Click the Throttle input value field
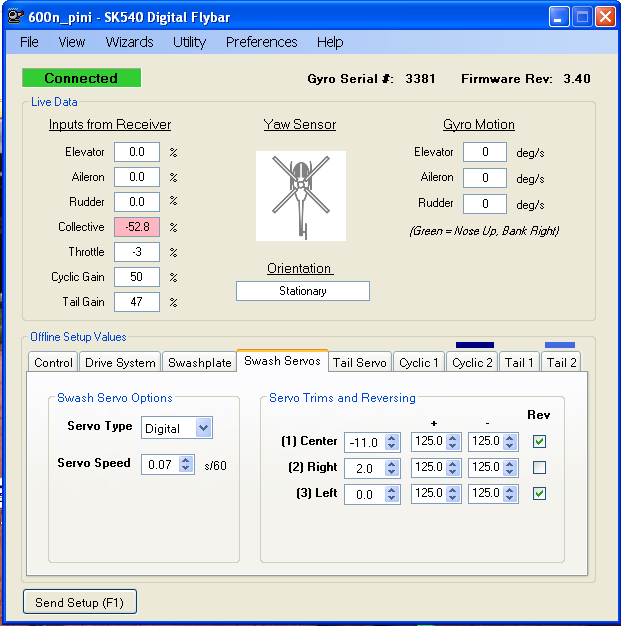Image resolution: width=621 pixels, height=626 pixels. (137, 252)
